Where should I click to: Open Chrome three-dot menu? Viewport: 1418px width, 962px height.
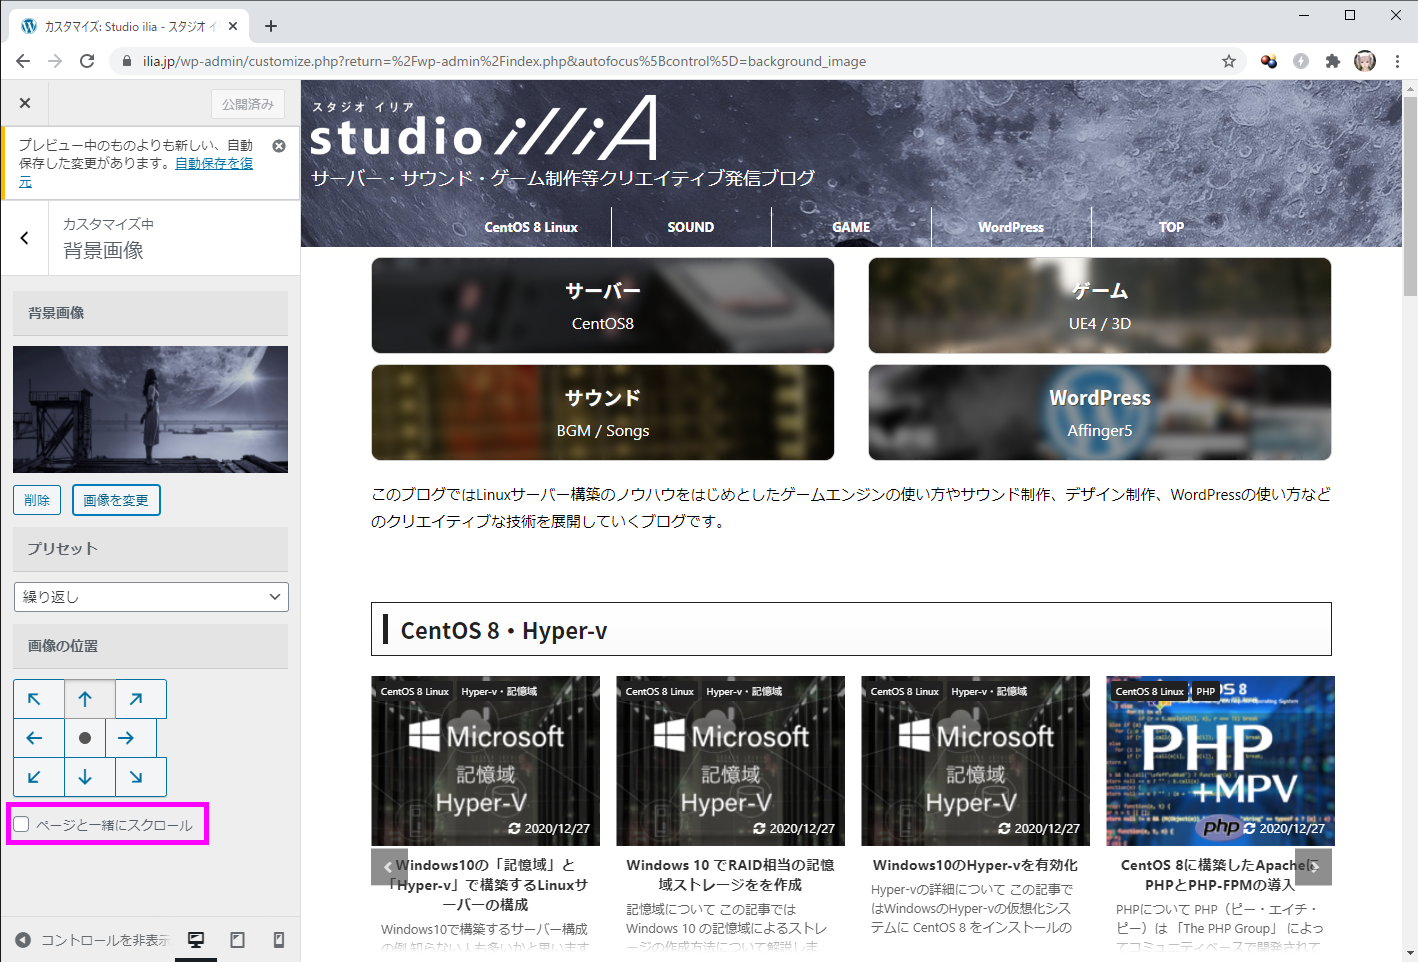point(1397,61)
